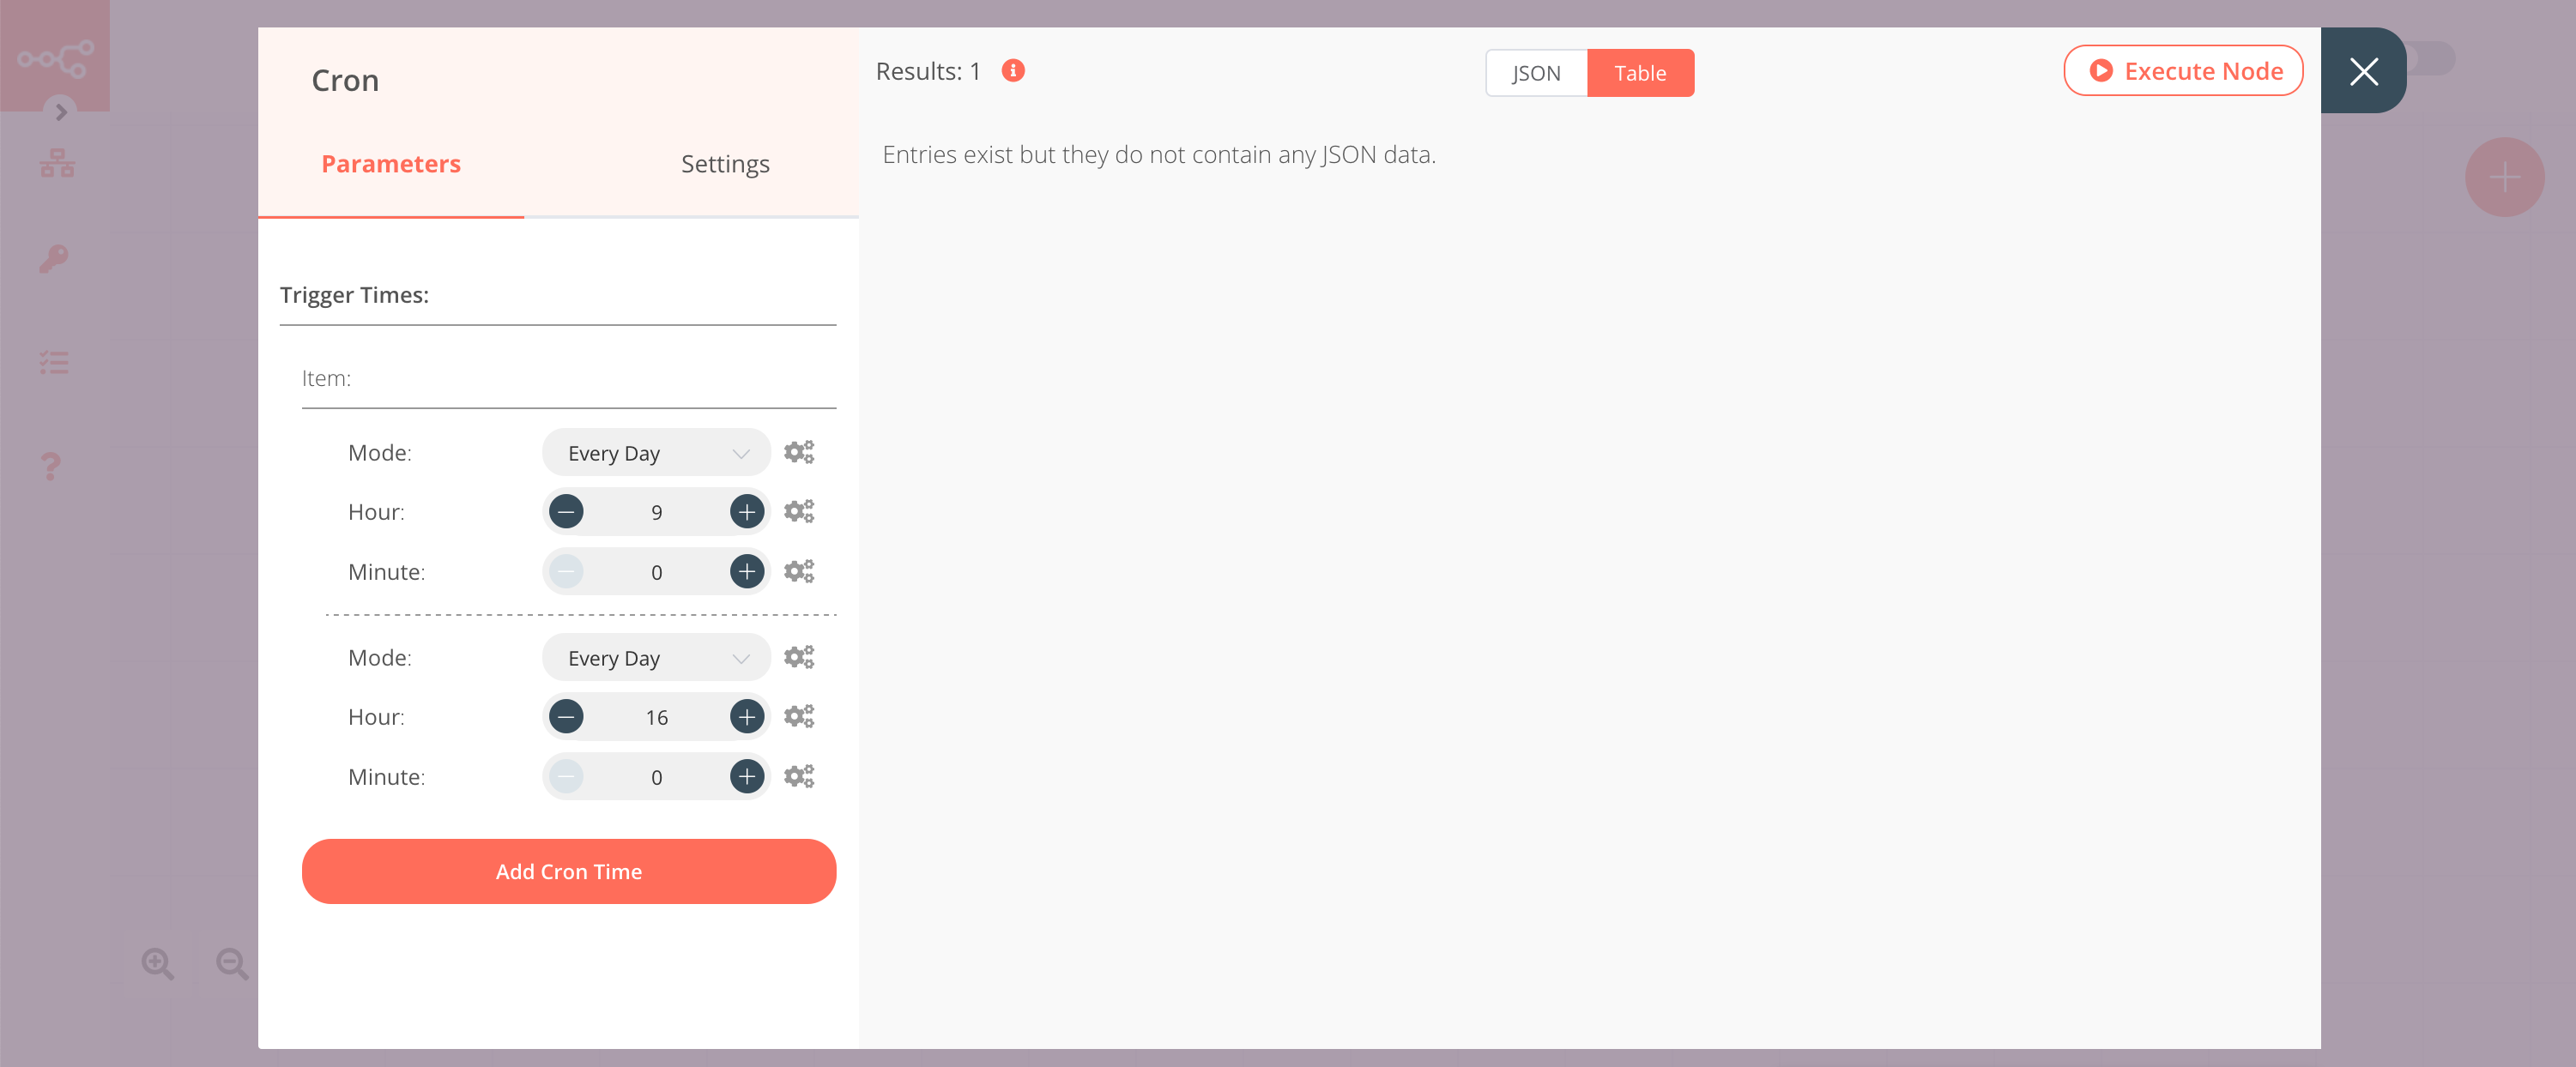The height and width of the screenshot is (1067, 2576).
Task: Keep Table view selected for results
Action: (x=1640, y=72)
